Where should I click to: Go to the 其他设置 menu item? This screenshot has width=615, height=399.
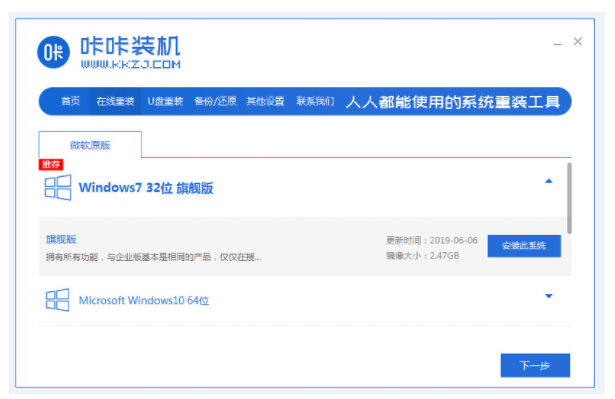tap(265, 102)
